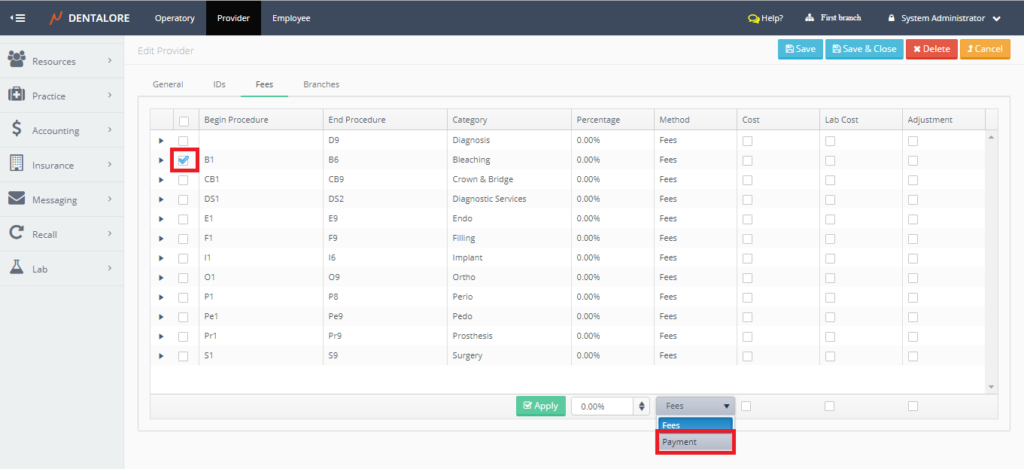Click the percentage input field
The width and height of the screenshot is (1024, 469).
[x=602, y=406]
